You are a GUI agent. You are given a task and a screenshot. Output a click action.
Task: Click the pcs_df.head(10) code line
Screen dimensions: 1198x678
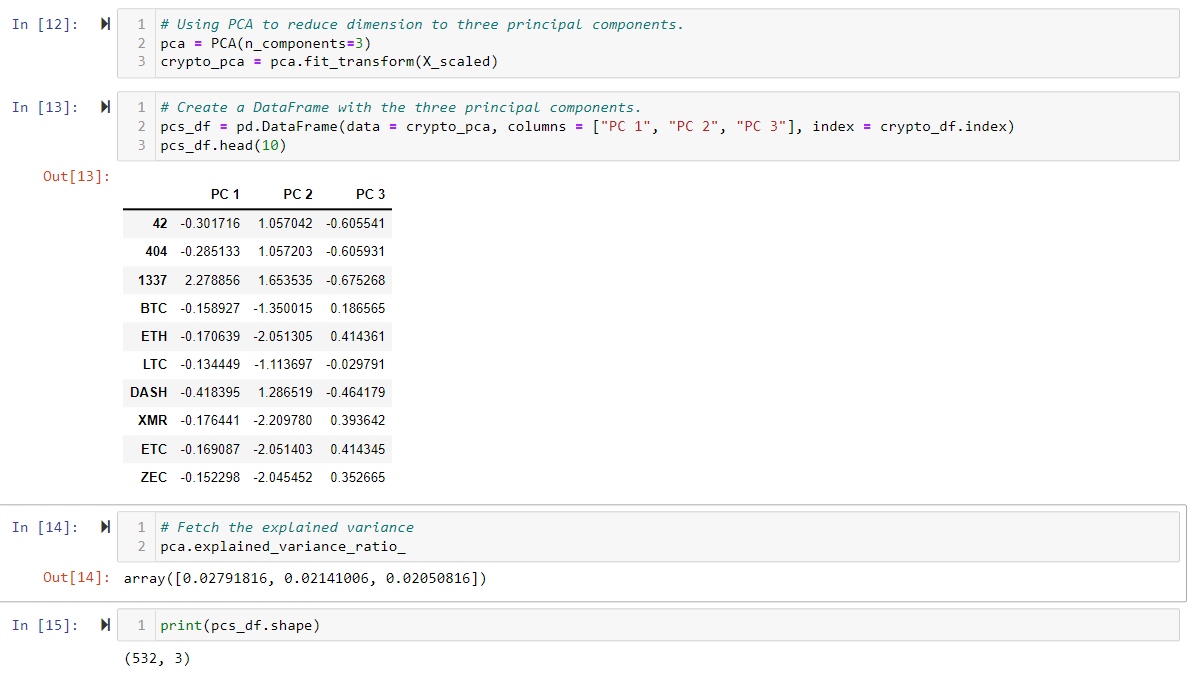pyautogui.click(x=223, y=145)
